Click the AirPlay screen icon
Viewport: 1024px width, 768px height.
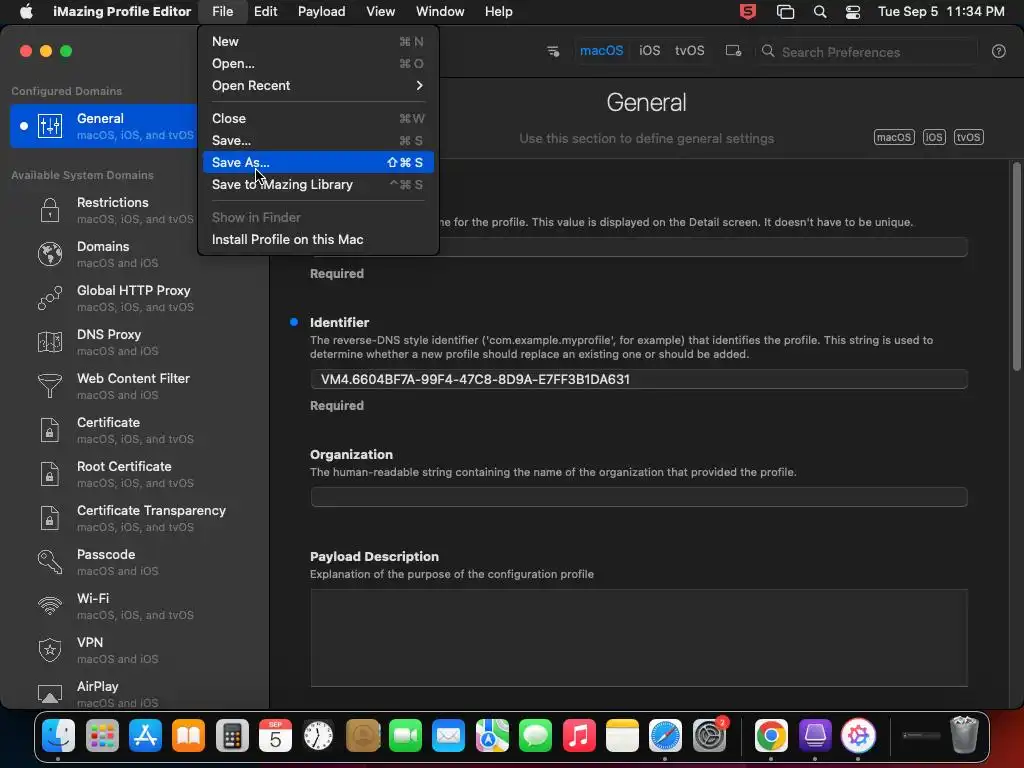[x=50, y=694]
